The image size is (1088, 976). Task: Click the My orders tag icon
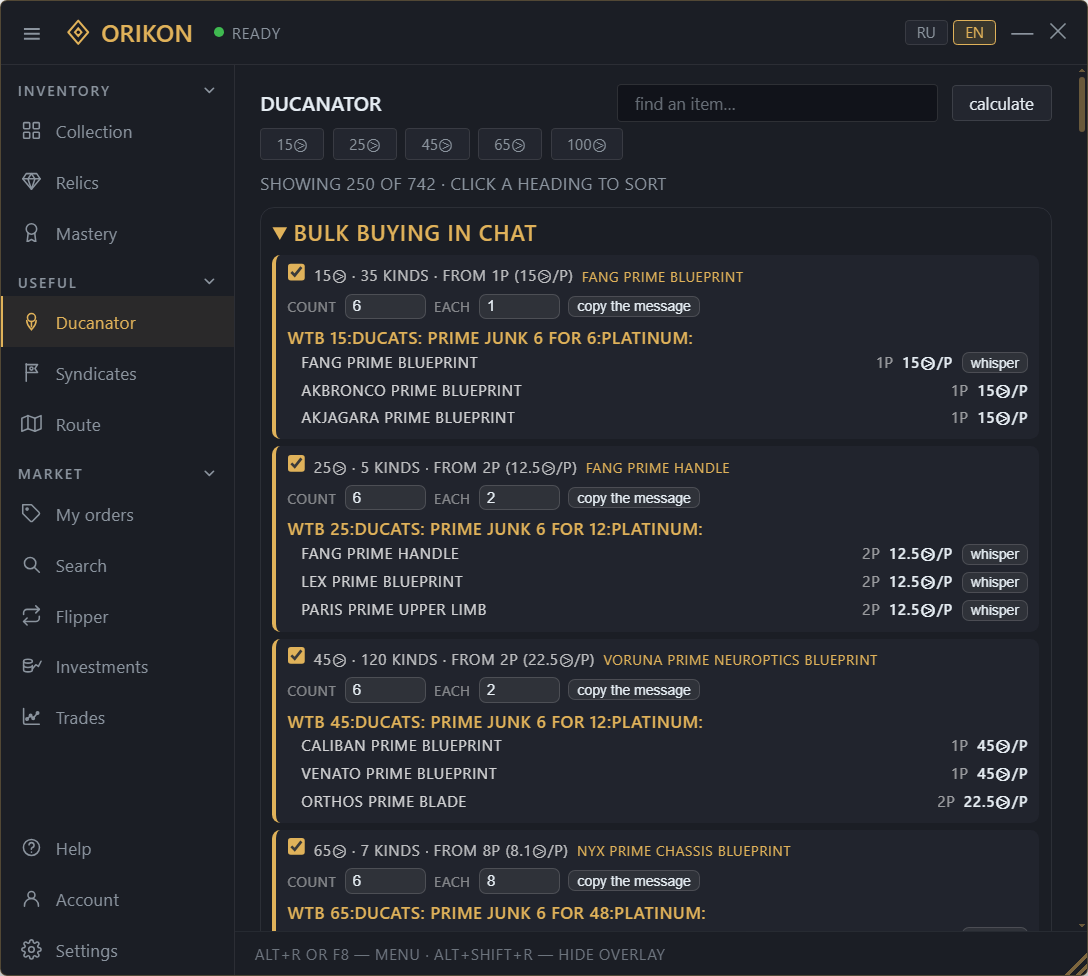(31, 514)
